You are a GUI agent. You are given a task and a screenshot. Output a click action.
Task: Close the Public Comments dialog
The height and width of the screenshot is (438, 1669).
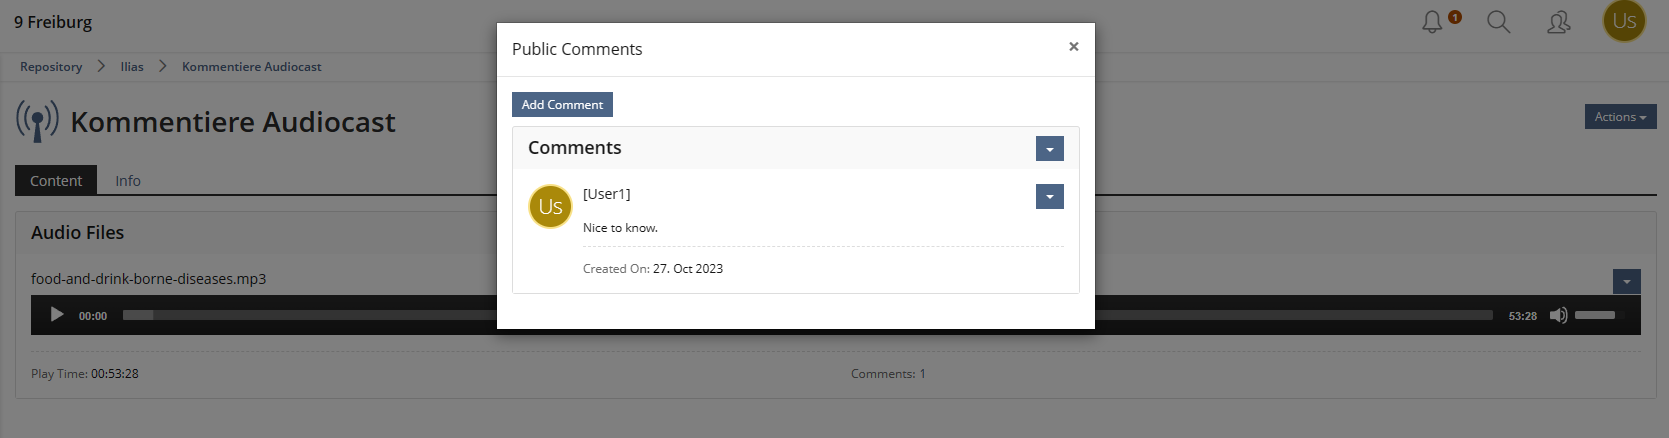point(1073,47)
